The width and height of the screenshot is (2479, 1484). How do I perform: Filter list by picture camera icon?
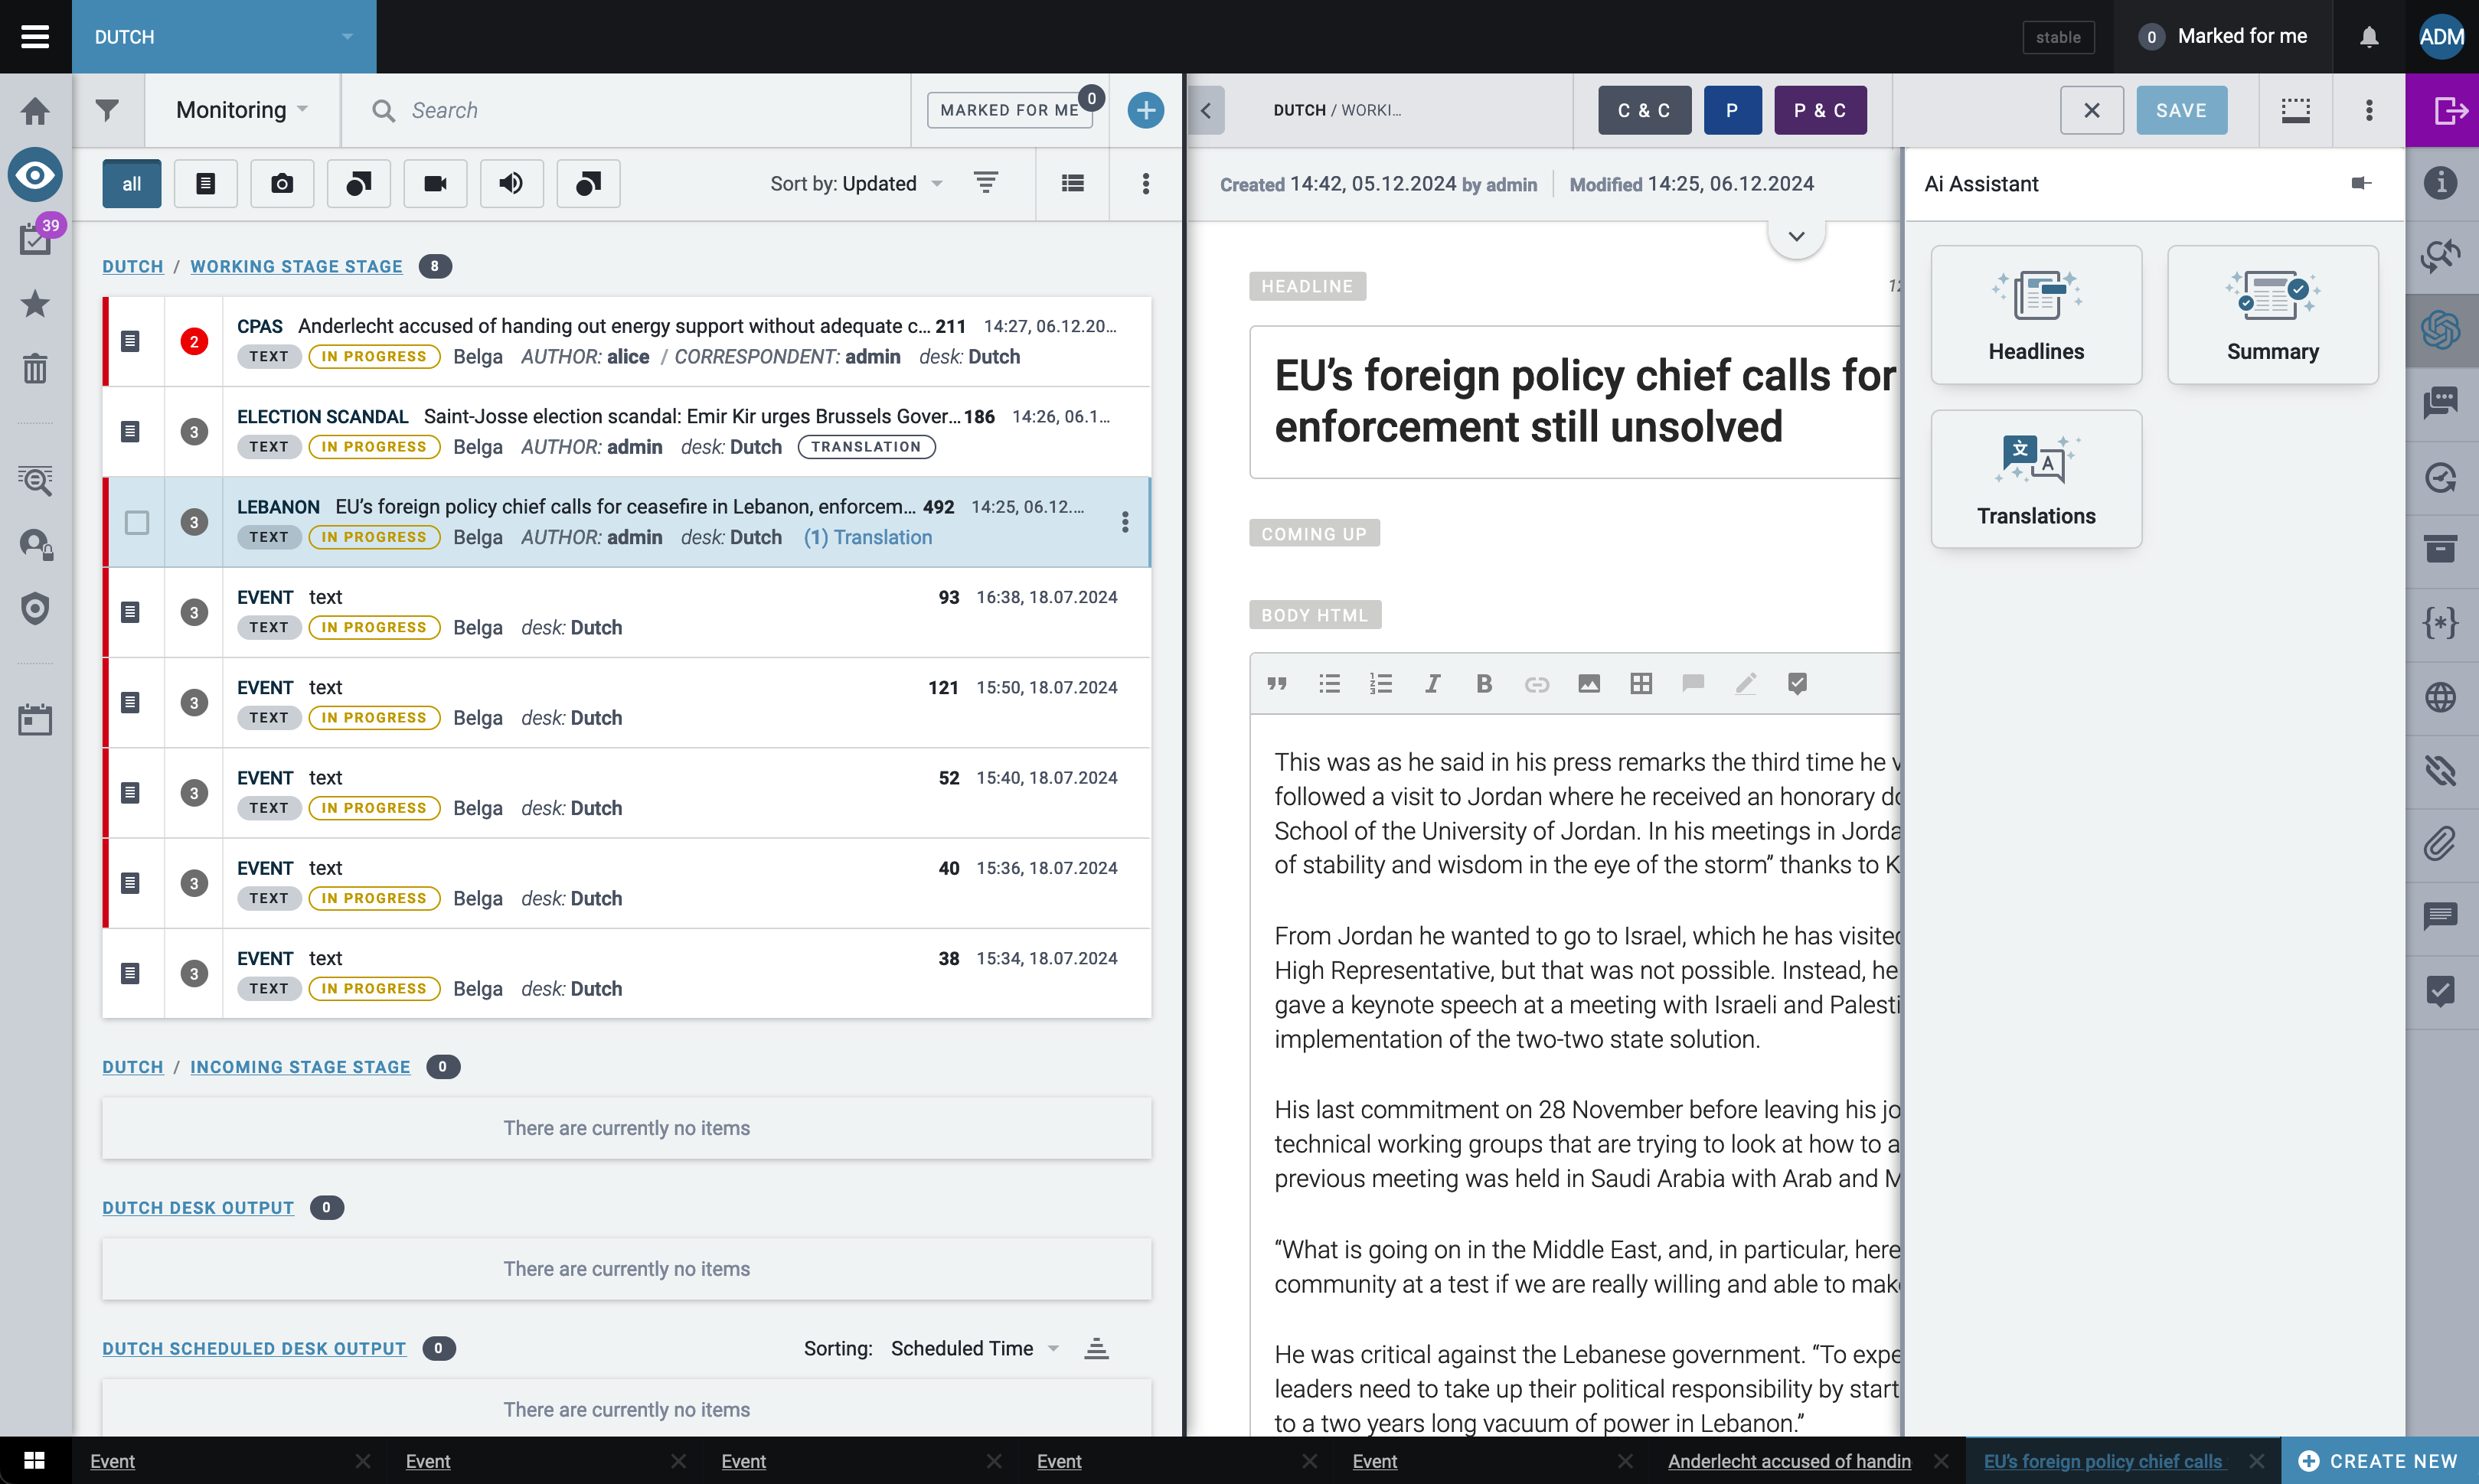point(282,184)
